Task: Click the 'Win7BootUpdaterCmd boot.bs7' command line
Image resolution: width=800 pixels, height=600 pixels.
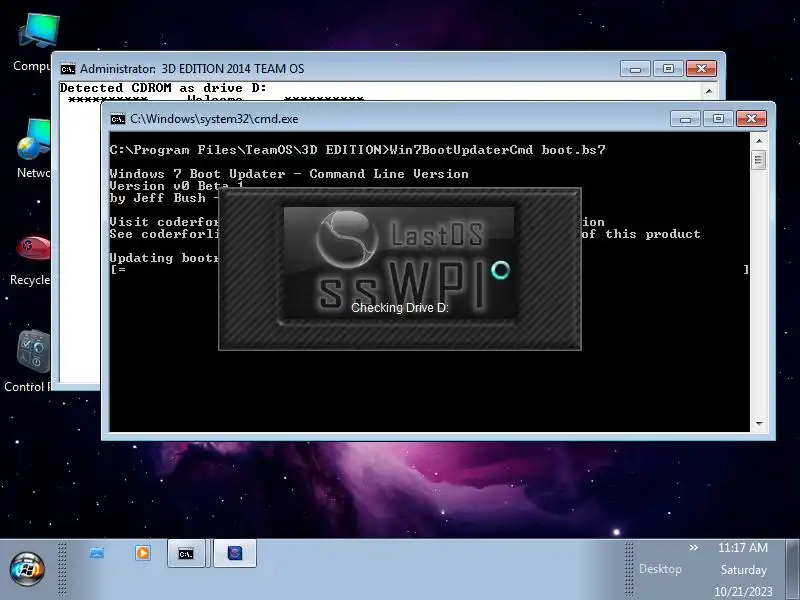Action: pyautogui.click(x=357, y=150)
